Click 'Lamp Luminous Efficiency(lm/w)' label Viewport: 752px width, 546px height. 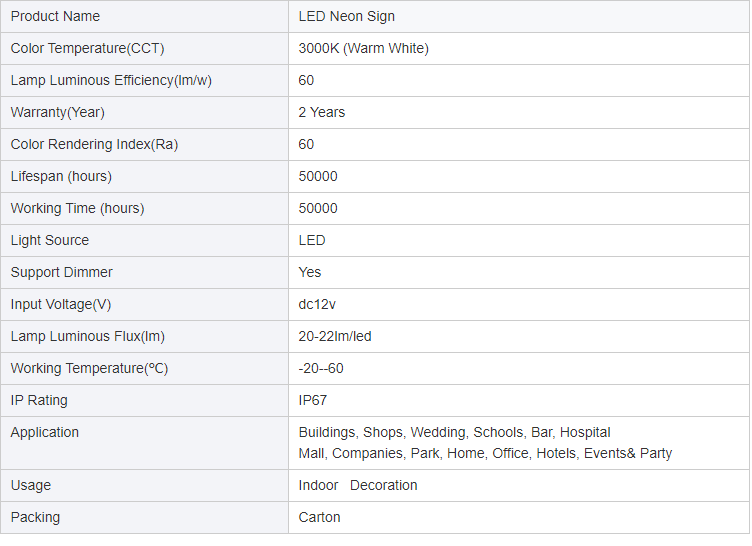pos(111,80)
